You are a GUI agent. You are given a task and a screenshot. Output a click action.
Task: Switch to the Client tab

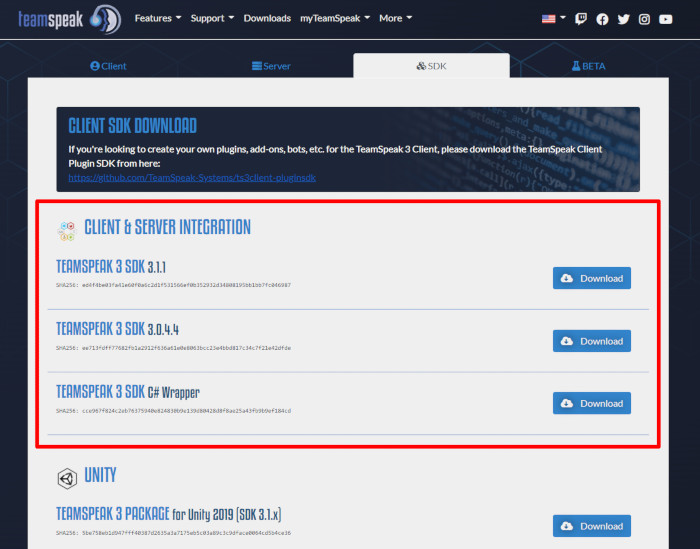coord(108,66)
